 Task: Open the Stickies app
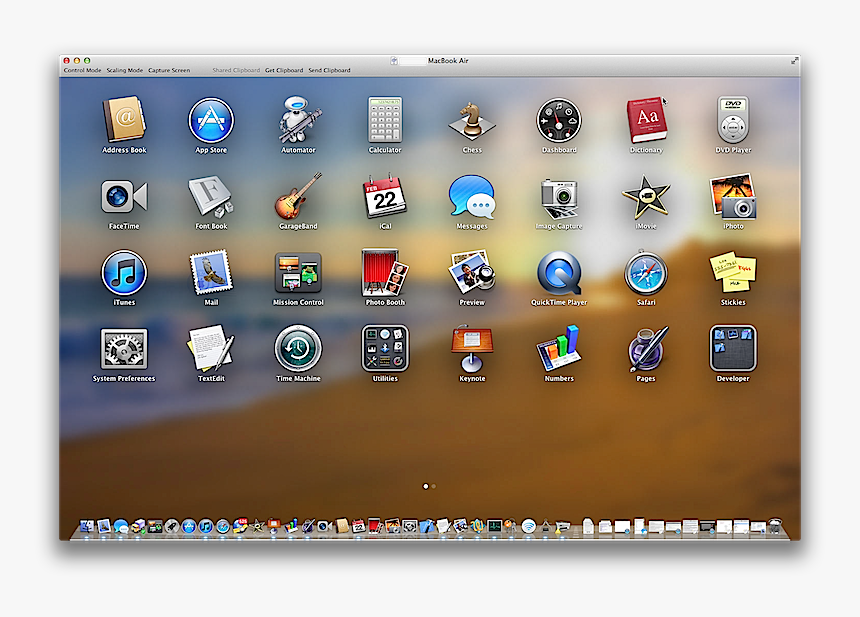pyautogui.click(x=733, y=273)
